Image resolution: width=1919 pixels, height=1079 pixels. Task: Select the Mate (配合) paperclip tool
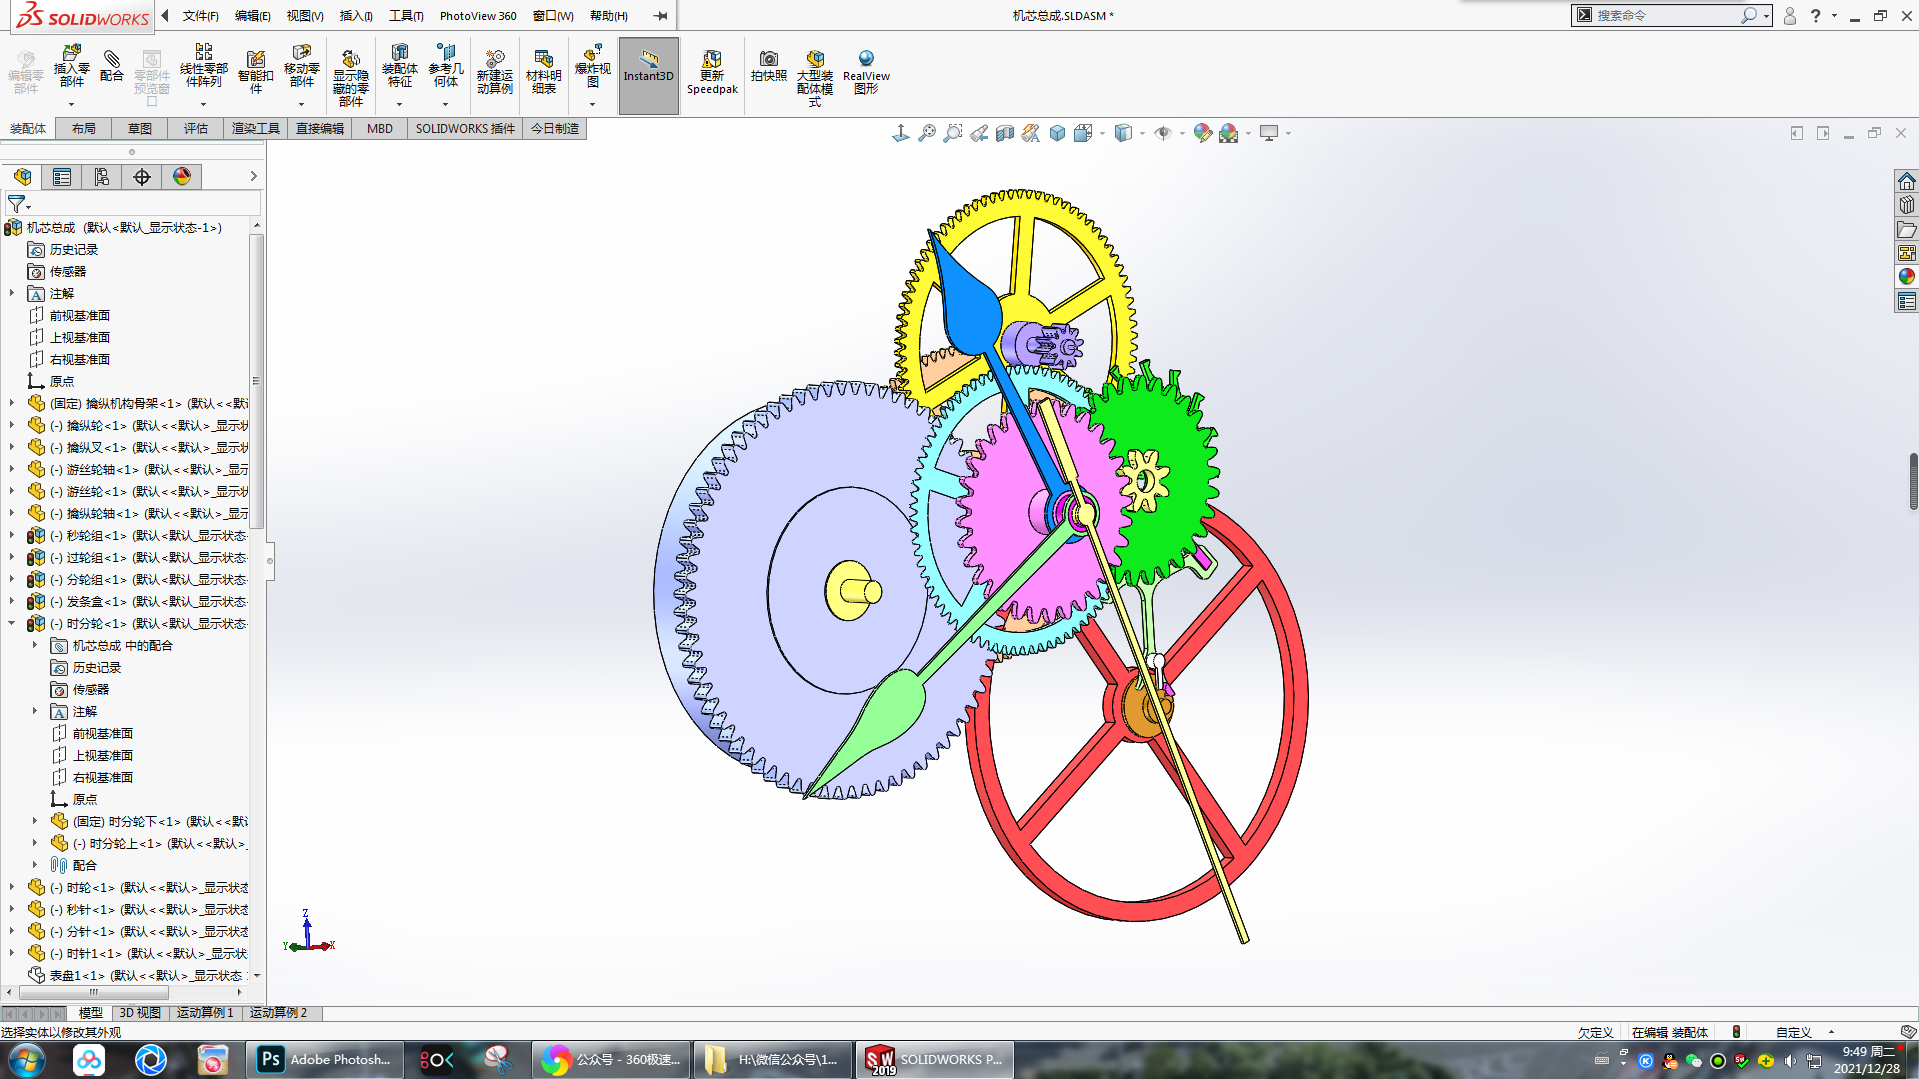tap(112, 65)
